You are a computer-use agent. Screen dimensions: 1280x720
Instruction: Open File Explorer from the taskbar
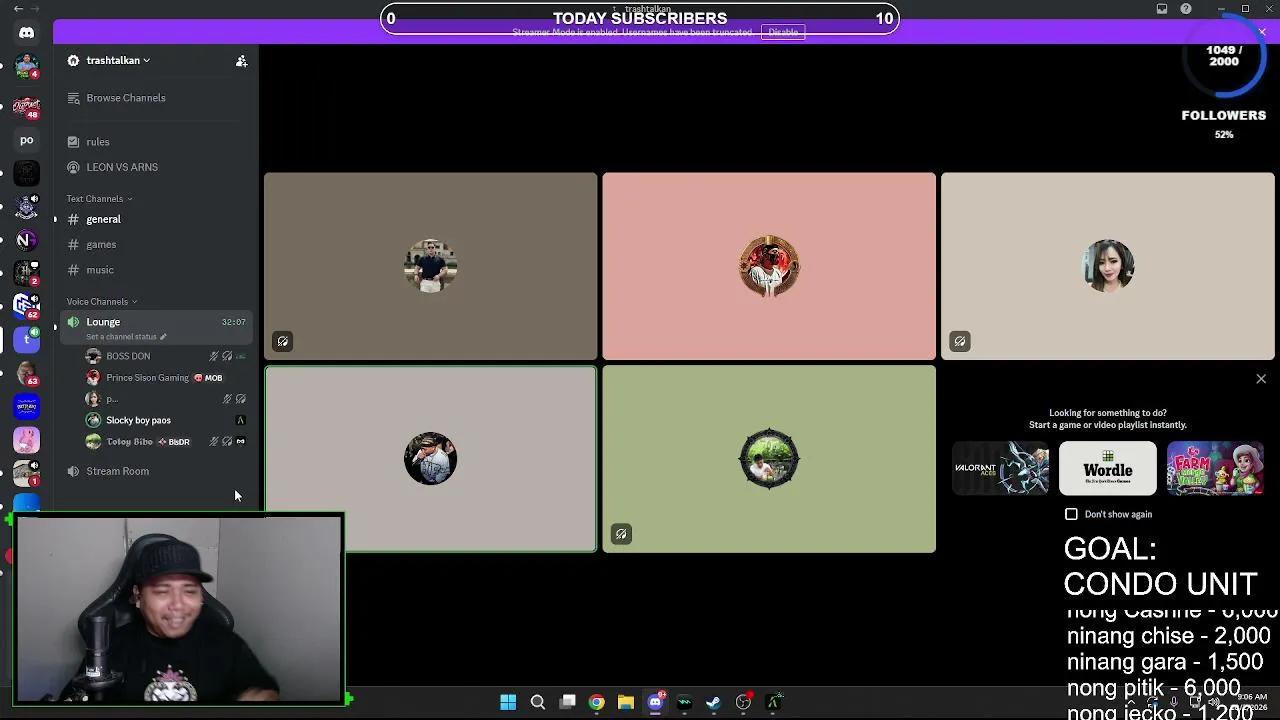coord(626,702)
